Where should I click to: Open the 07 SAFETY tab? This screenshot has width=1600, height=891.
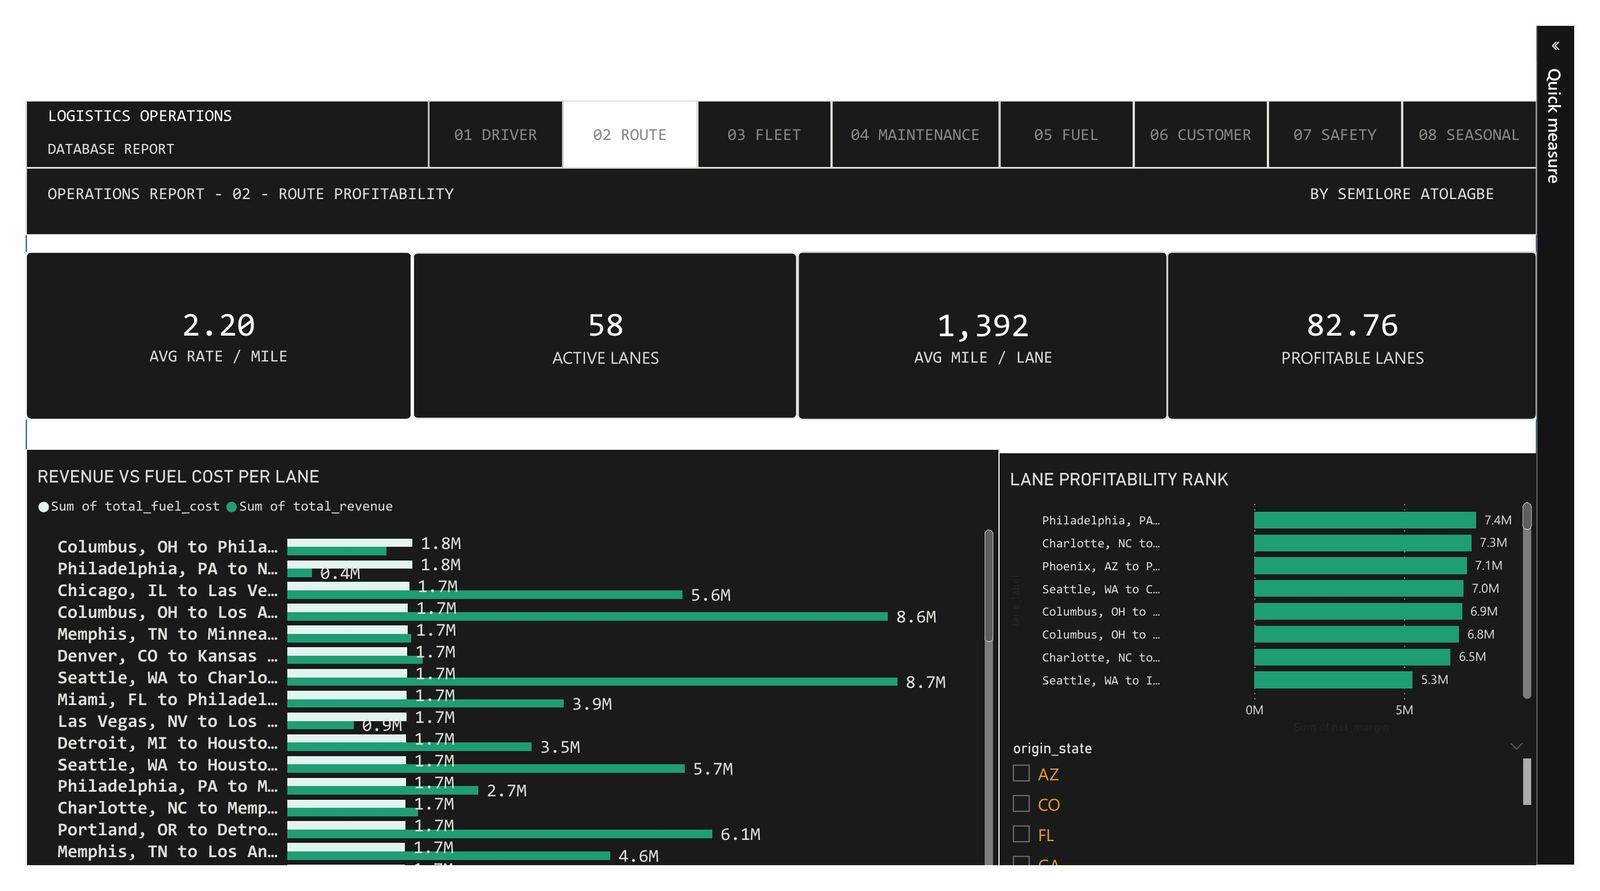click(1335, 135)
